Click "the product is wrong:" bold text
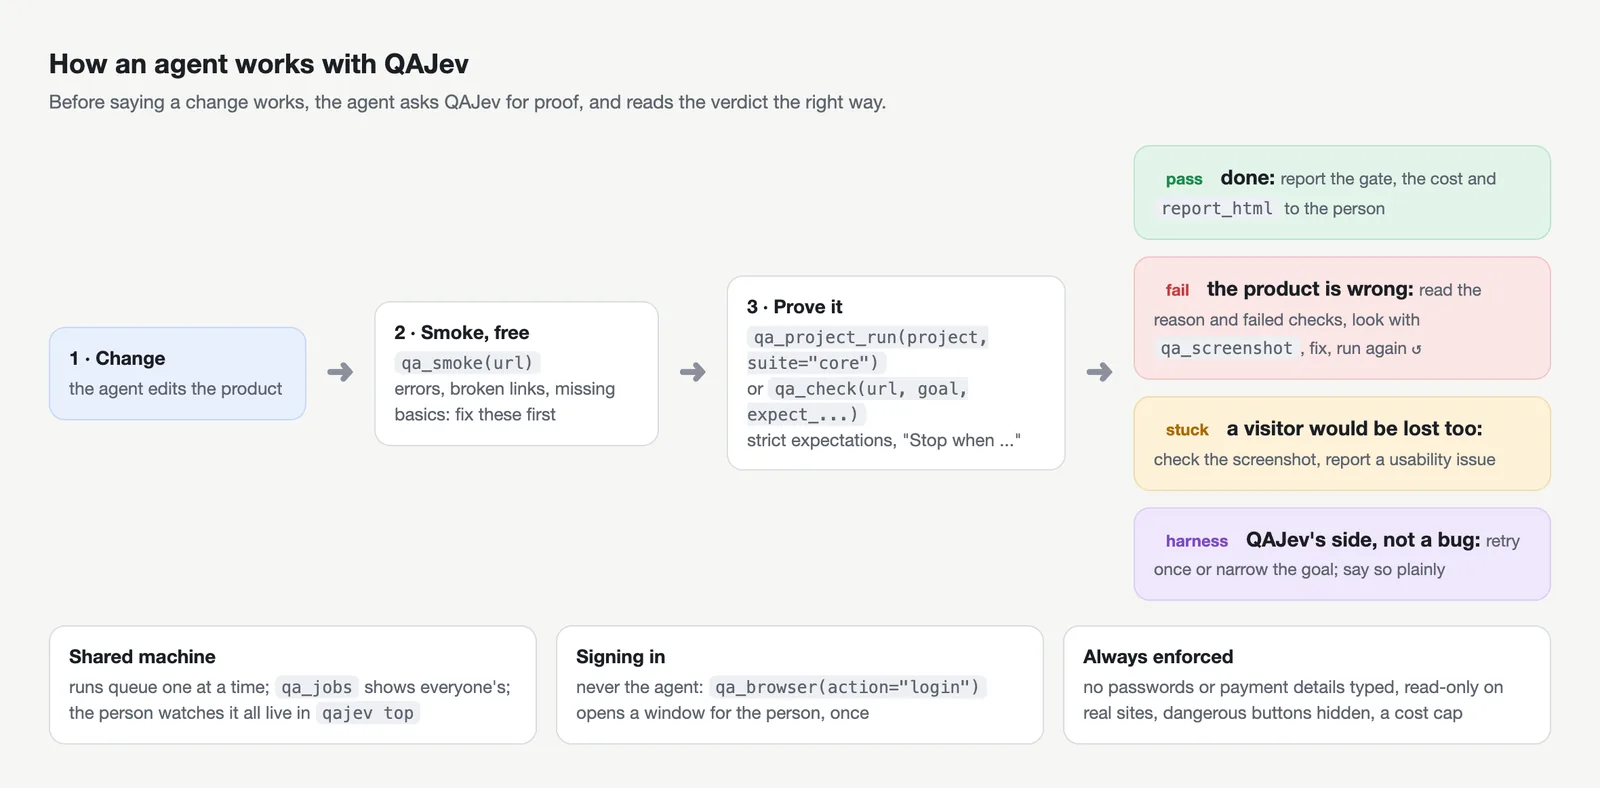1600x788 pixels. pyautogui.click(x=1310, y=289)
